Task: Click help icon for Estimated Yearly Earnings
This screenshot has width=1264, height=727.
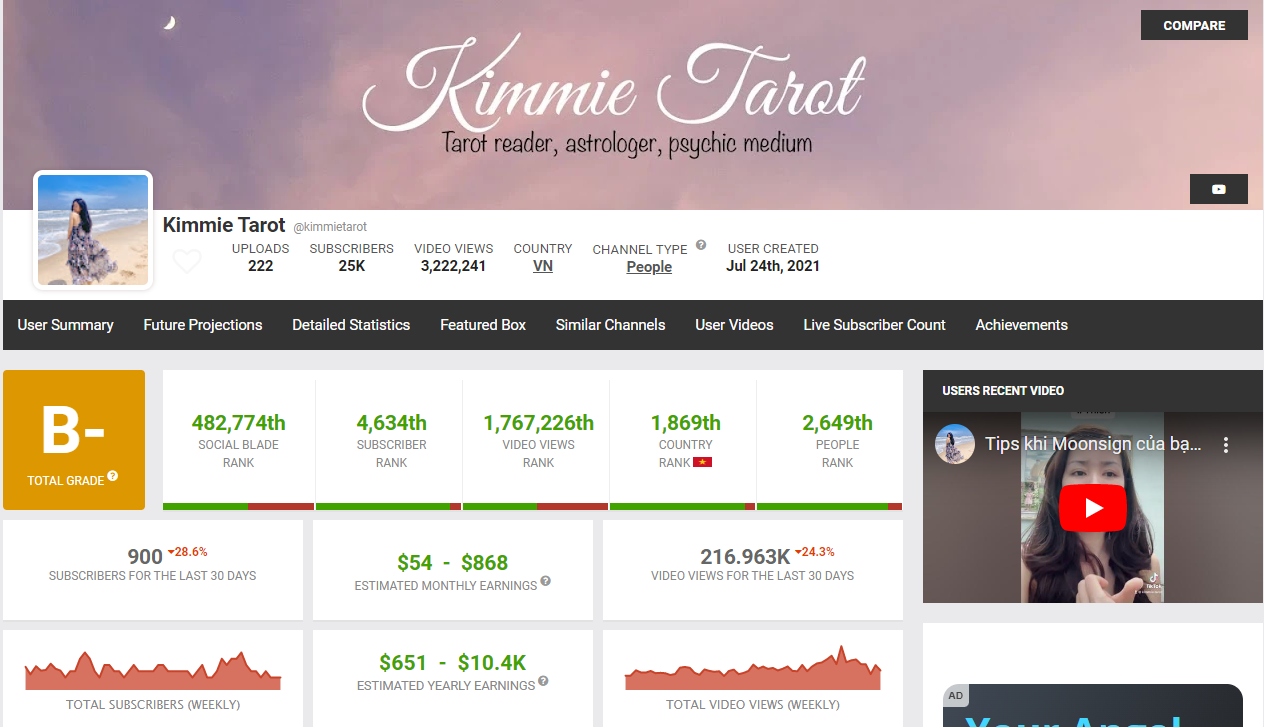Action: click(x=543, y=681)
